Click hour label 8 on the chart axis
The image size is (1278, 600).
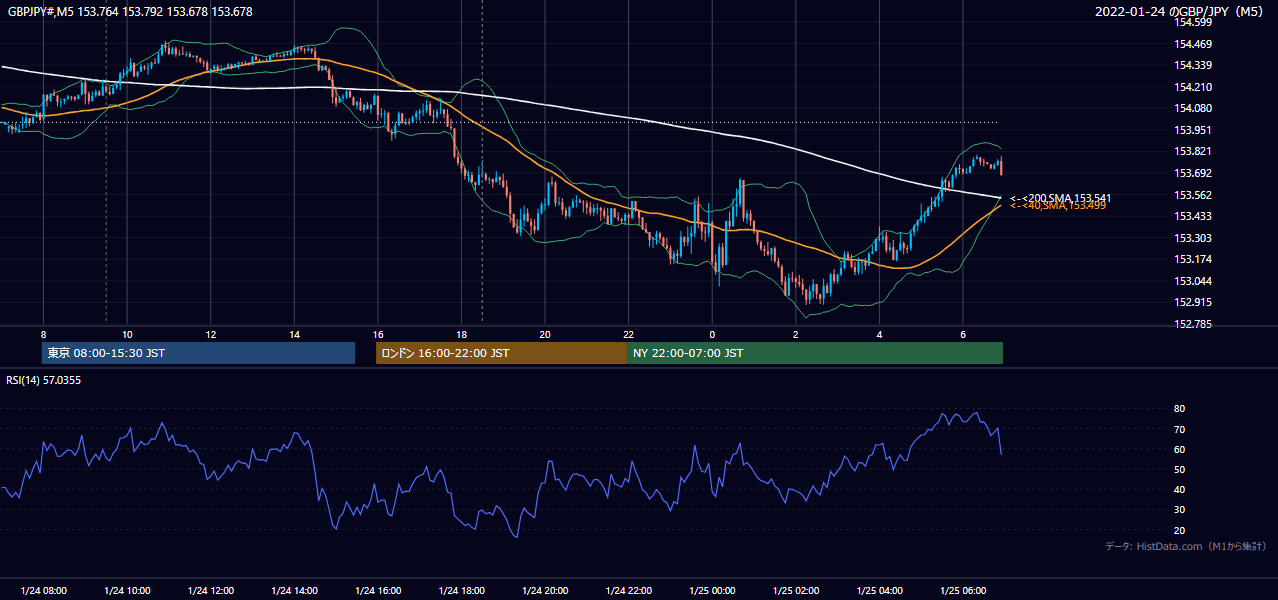point(43,334)
